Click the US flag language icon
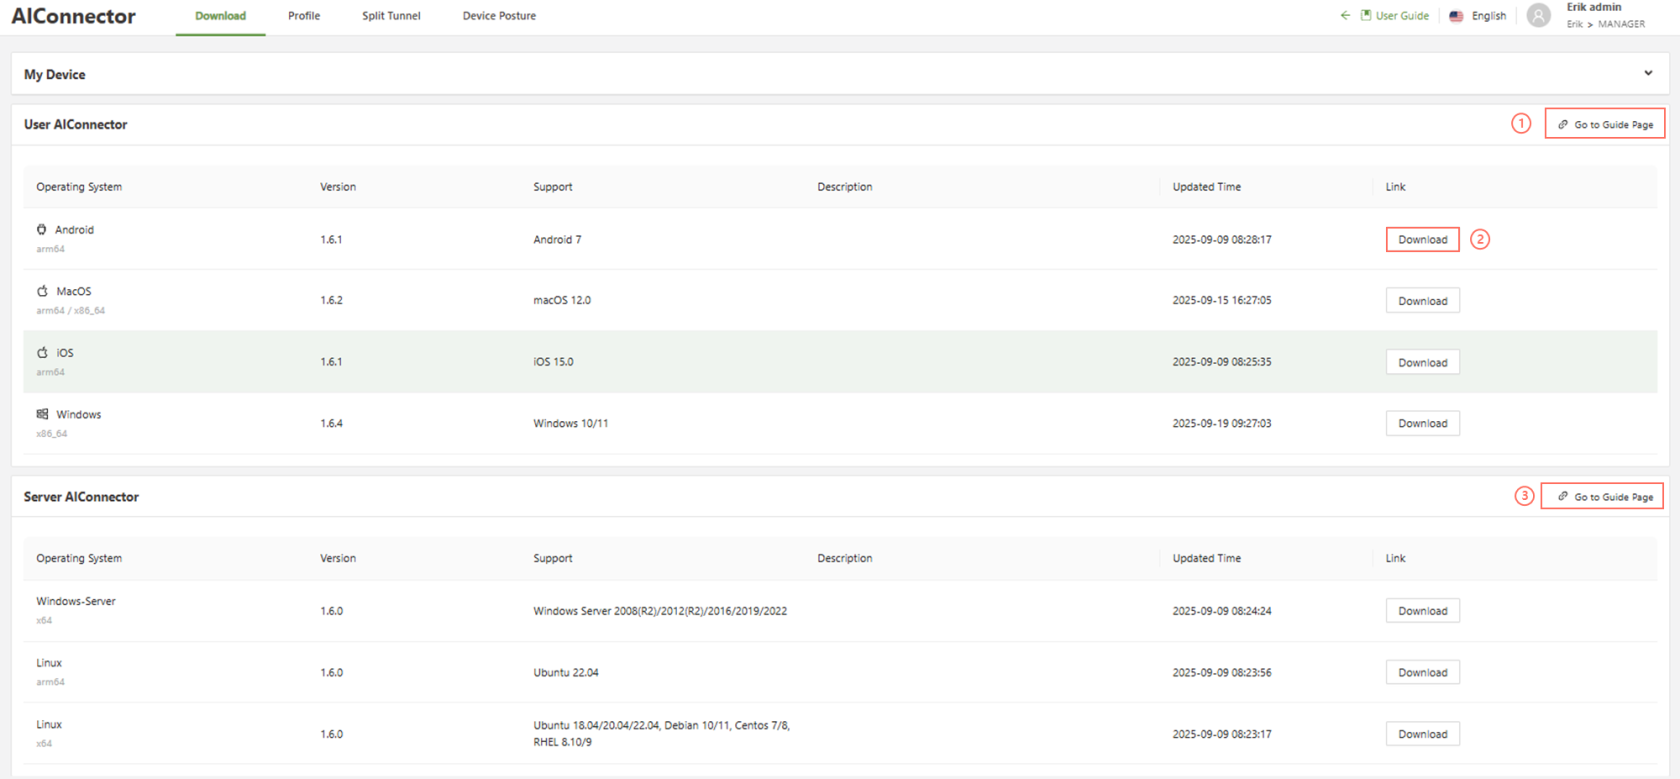The width and height of the screenshot is (1680, 779). [x=1456, y=16]
